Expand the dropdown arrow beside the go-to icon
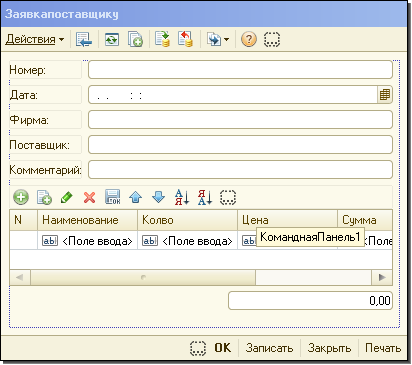Screen dimensions: 412x365 click(x=227, y=40)
